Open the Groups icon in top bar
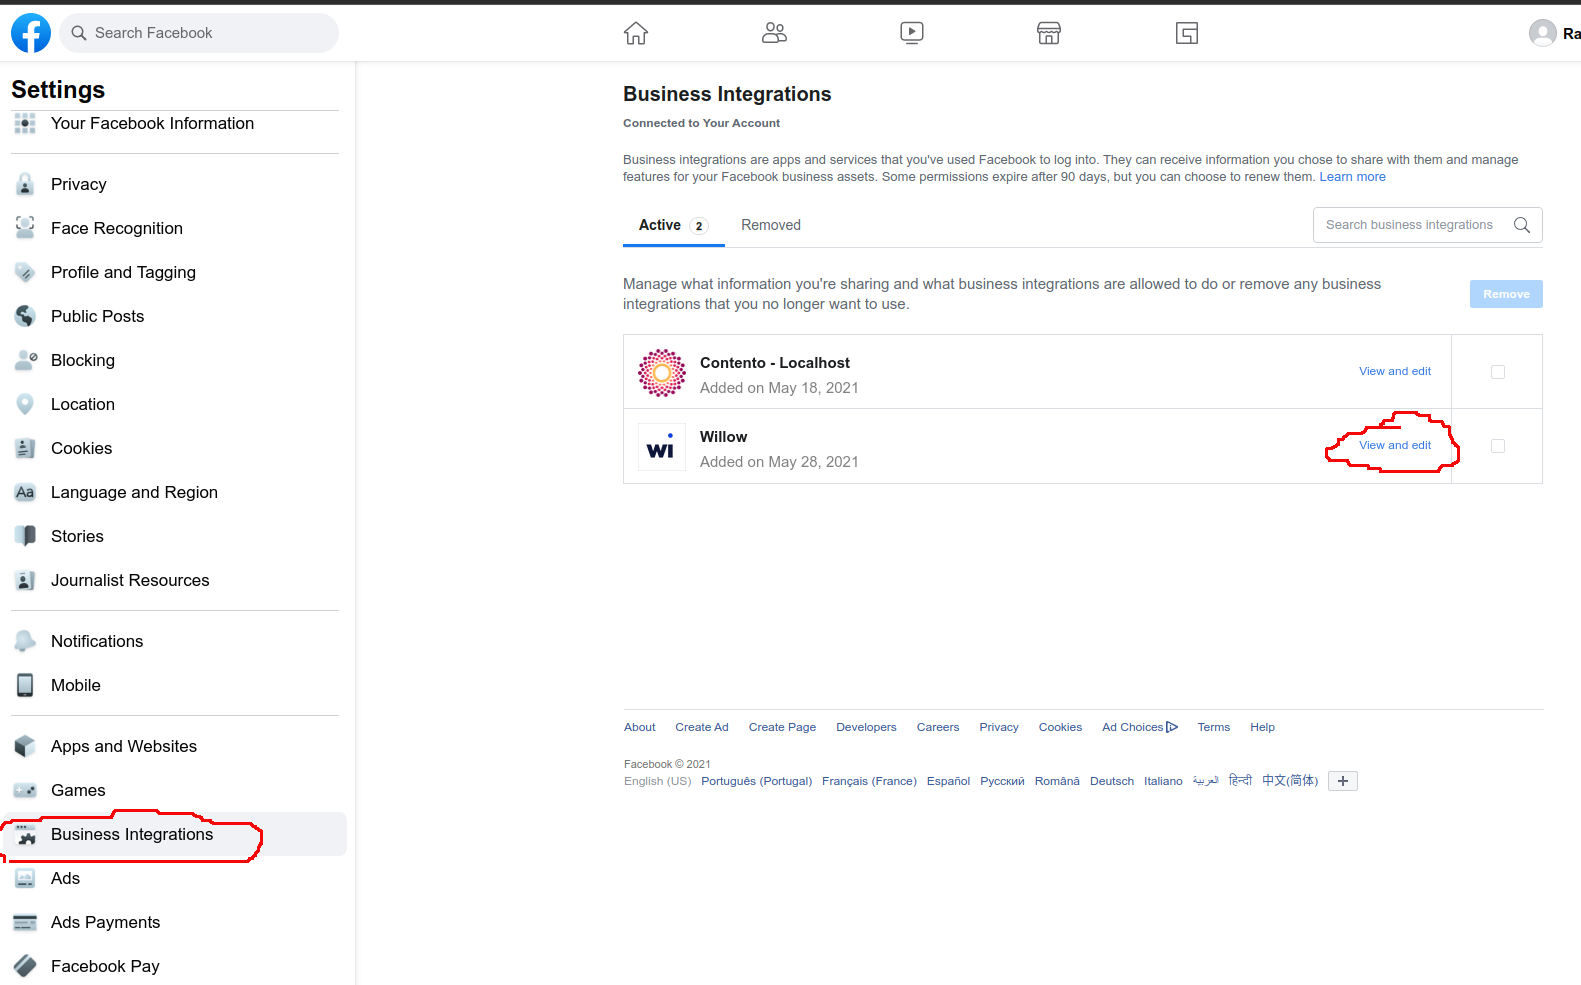Viewport: 1581px width, 985px height. point(1187,33)
